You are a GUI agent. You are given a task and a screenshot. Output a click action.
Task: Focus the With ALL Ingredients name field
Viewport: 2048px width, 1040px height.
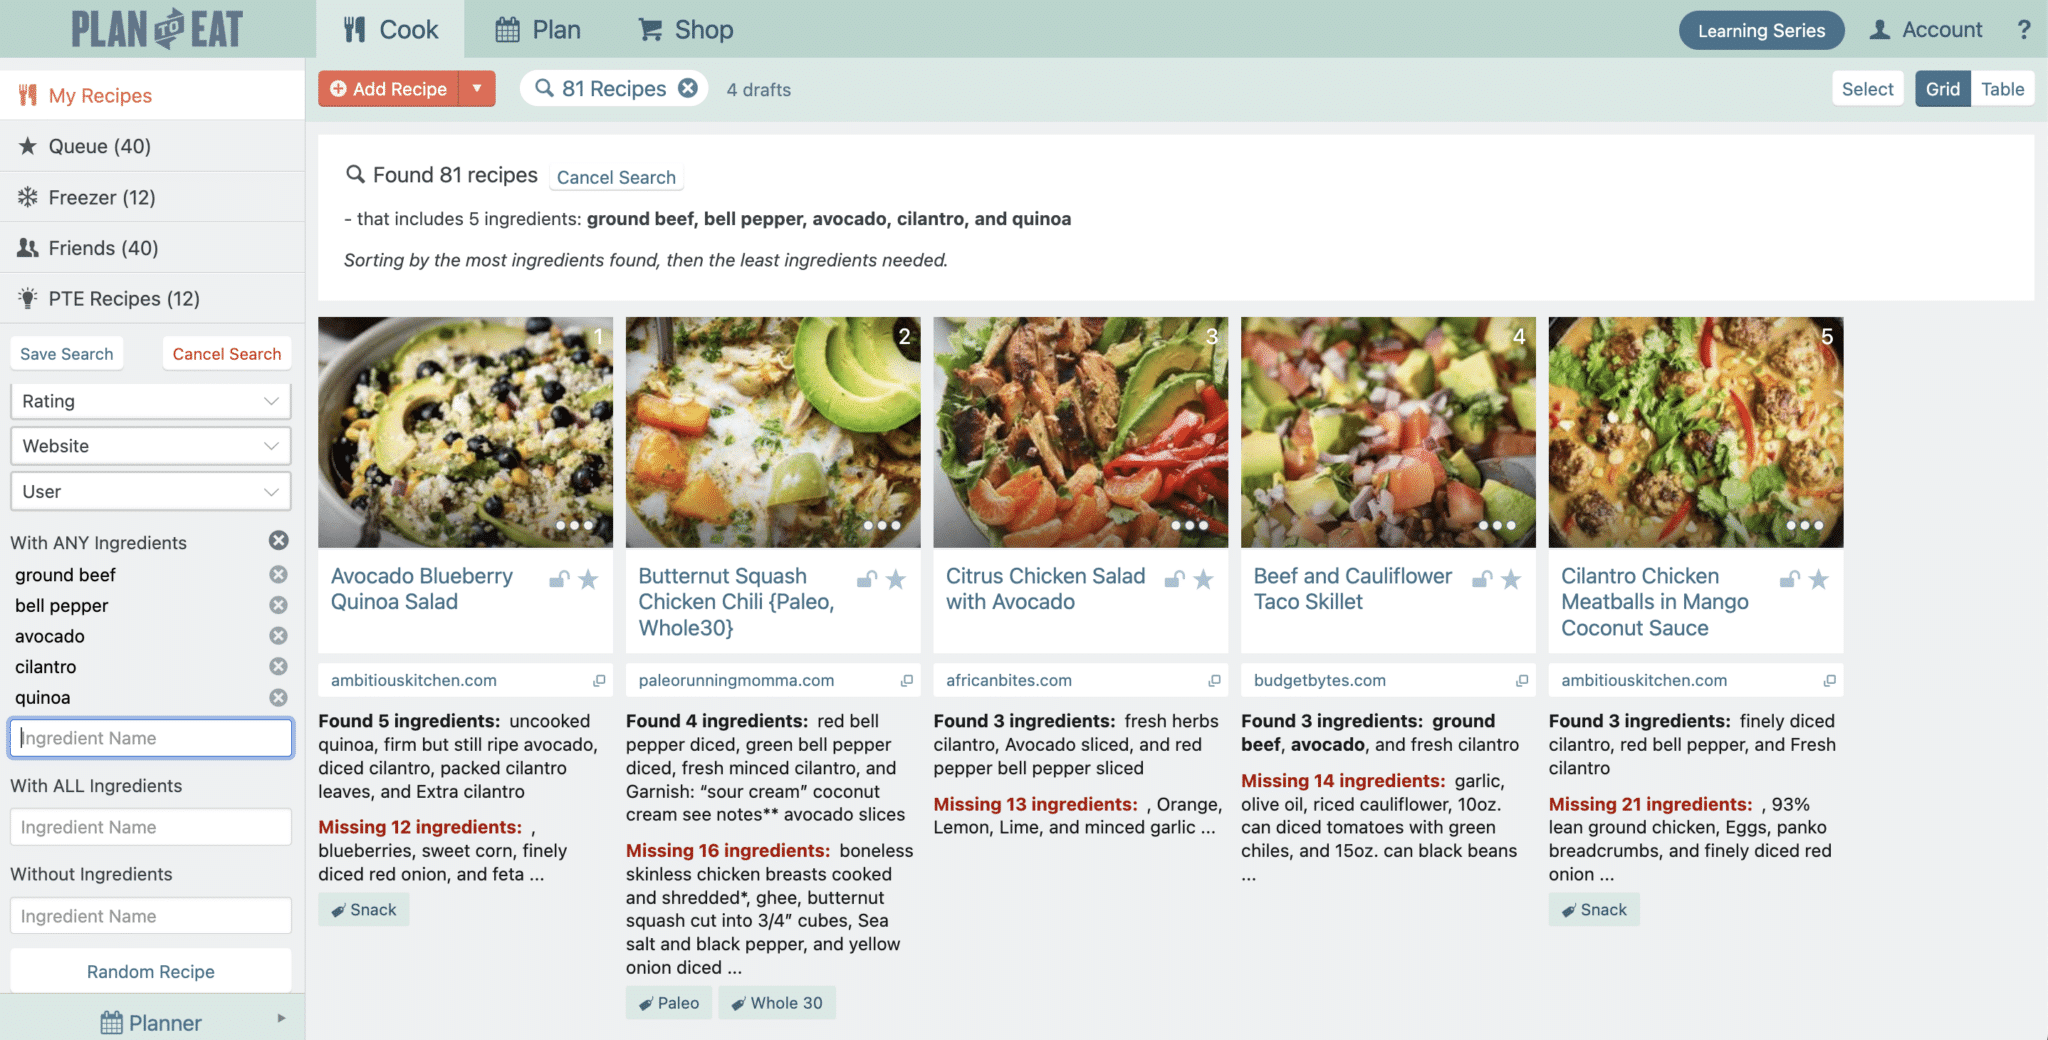click(x=151, y=827)
